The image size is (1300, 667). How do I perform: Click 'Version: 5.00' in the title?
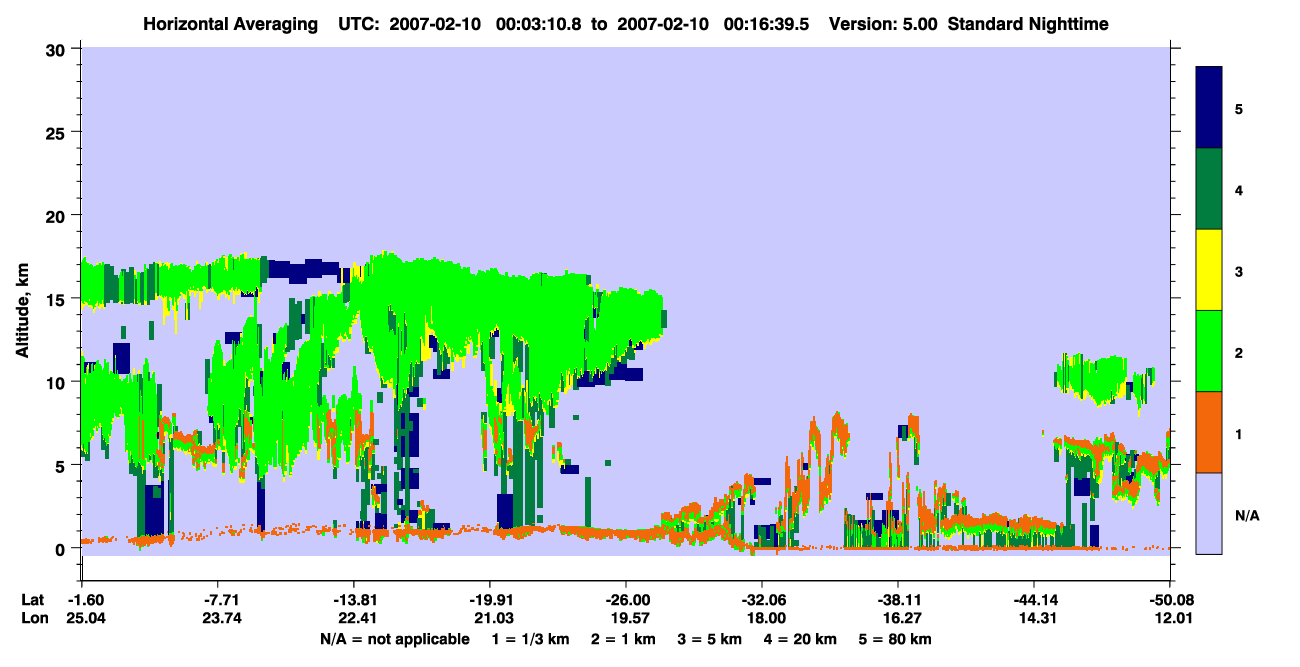pos(881,23)
